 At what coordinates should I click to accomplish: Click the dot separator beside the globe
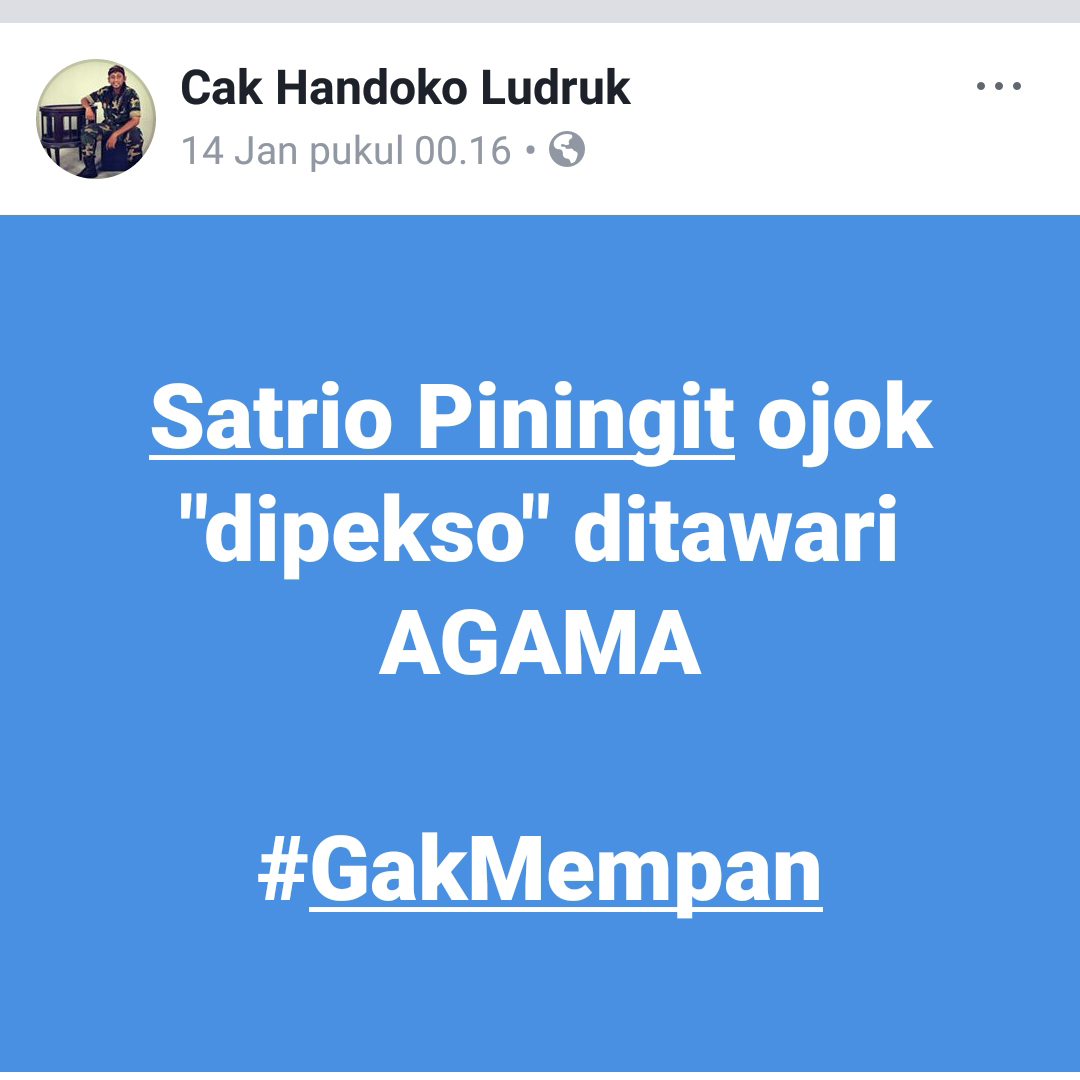coord(530,149)
